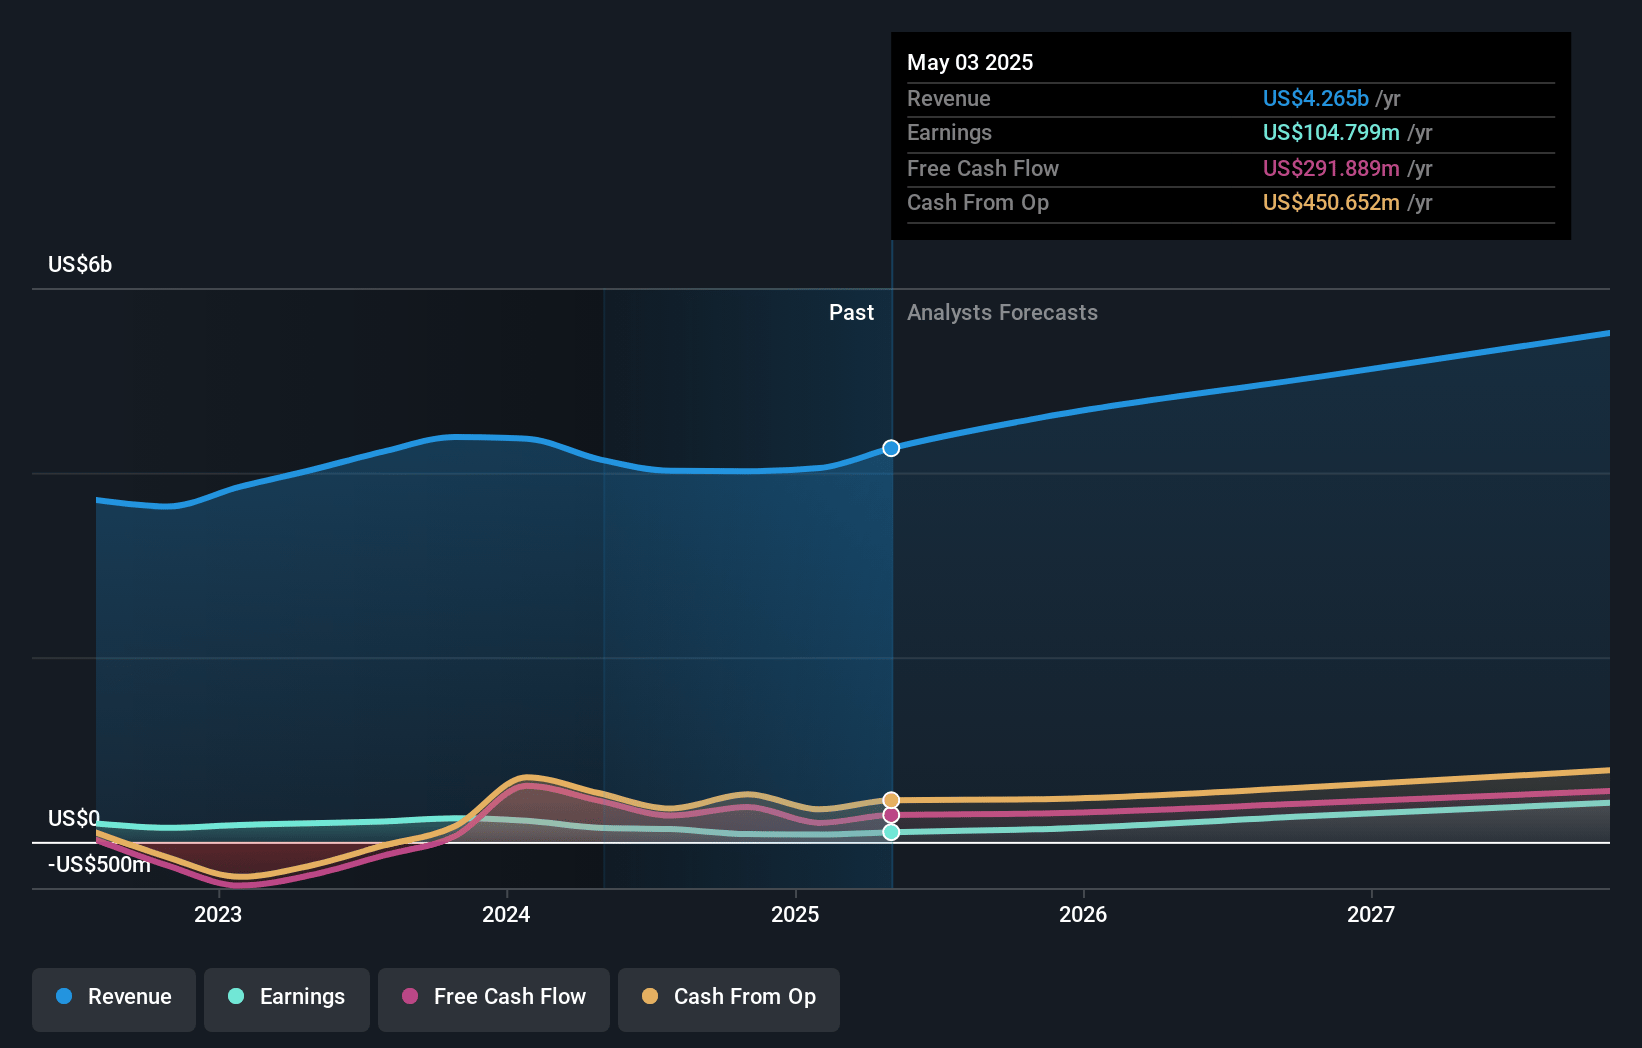Toggle the Earnings legend button
The width and height of the screenshot is (1642, 1048).
287,999
